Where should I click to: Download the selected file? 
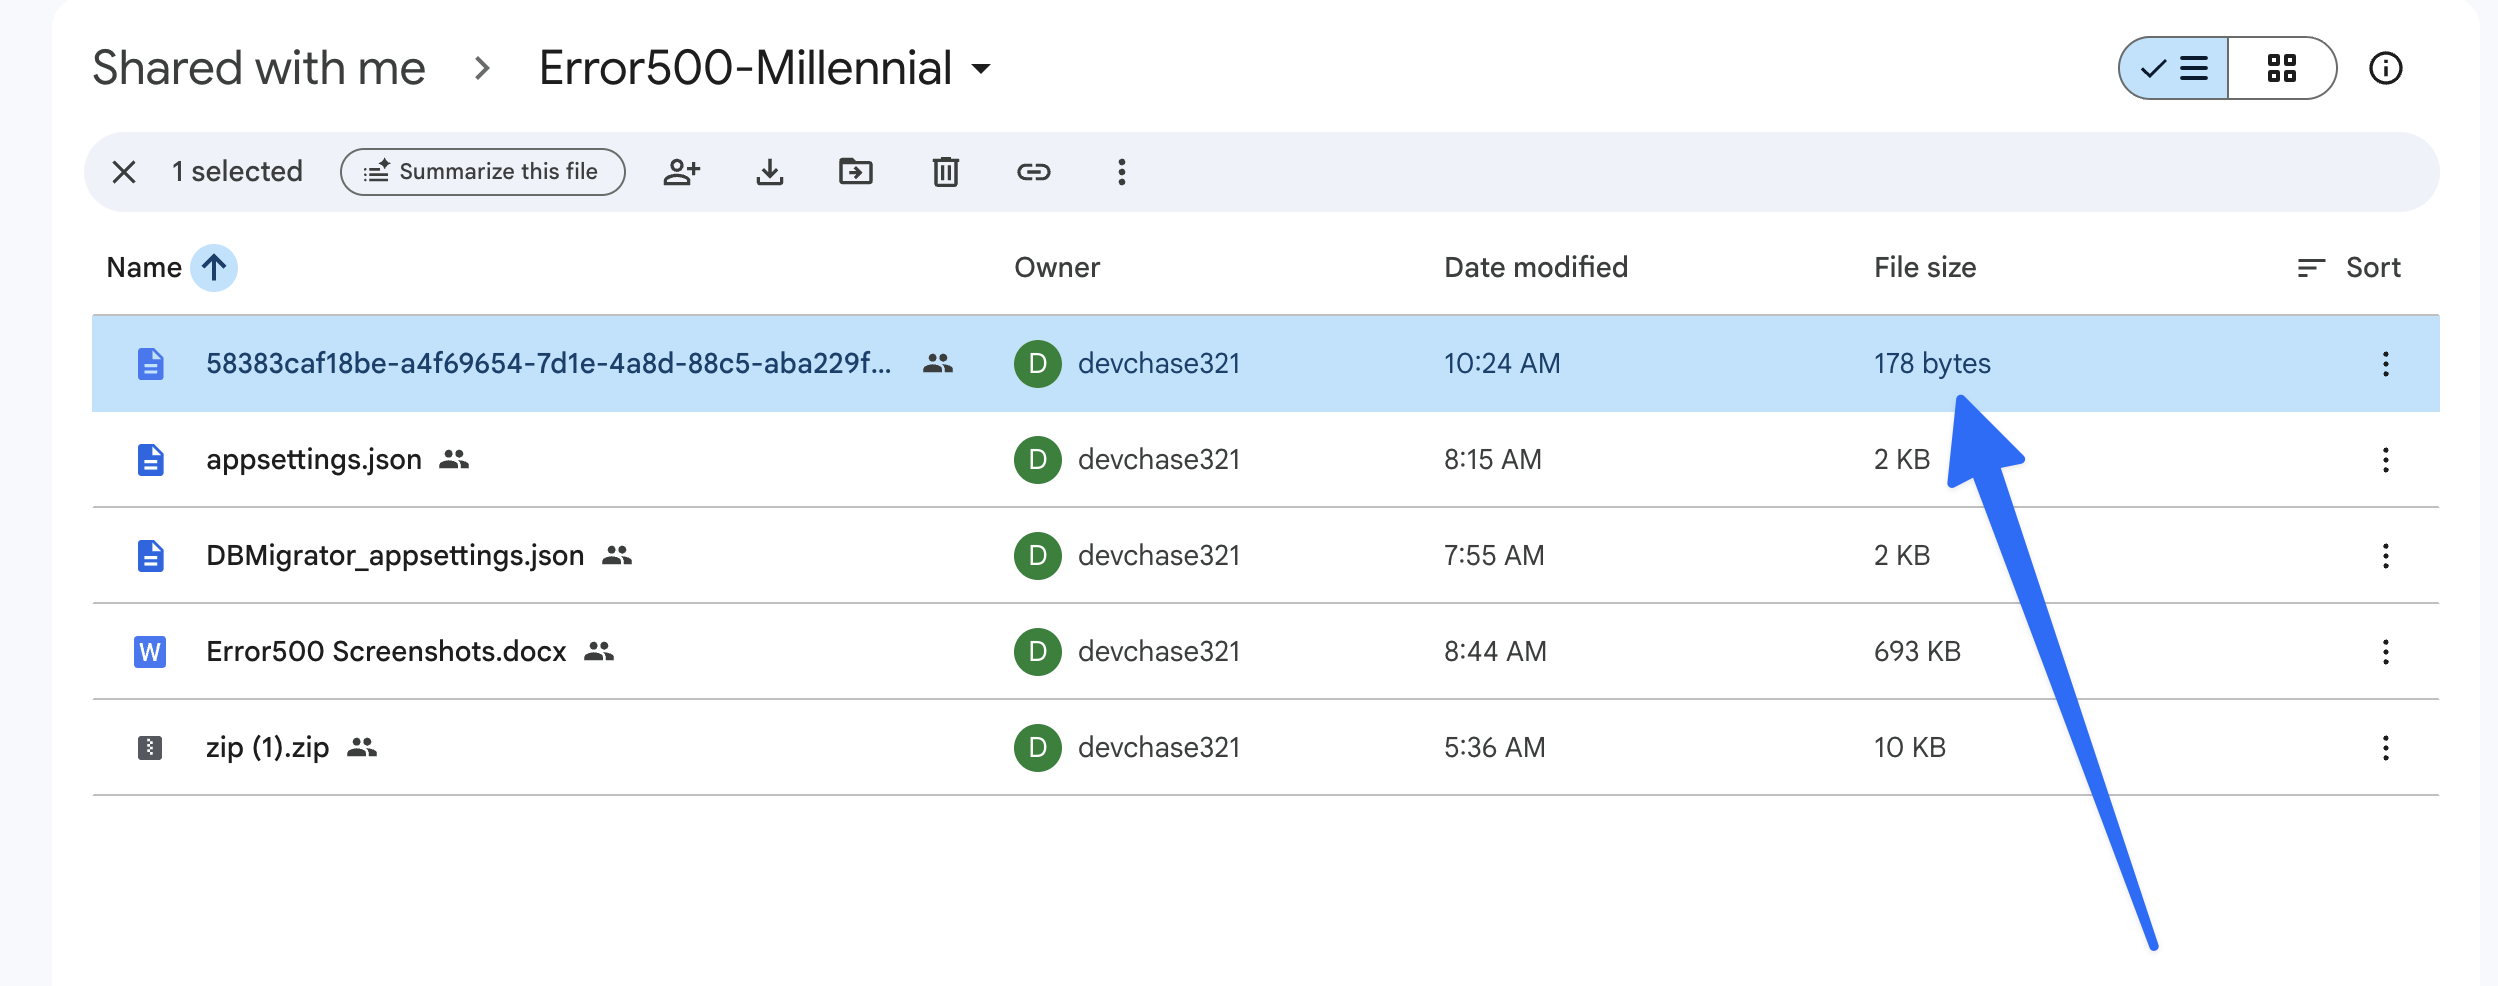(769, 172)
